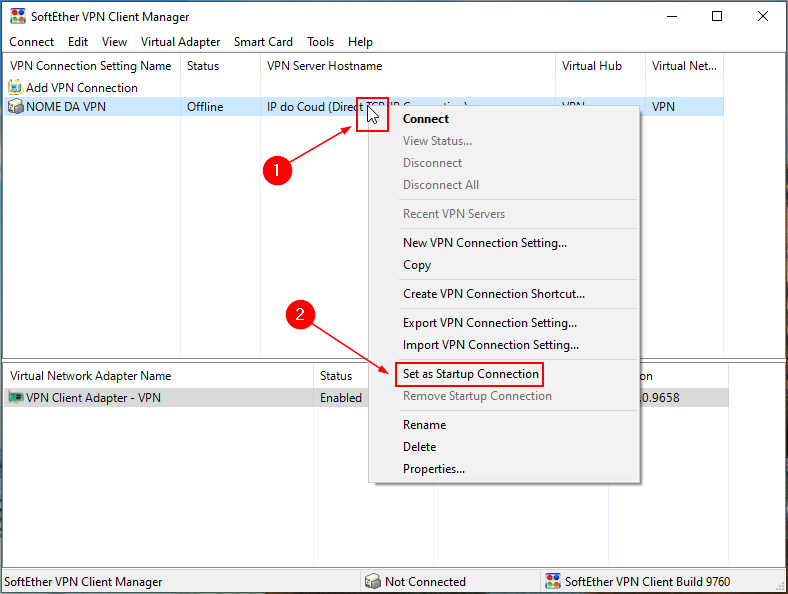Screen dimensions: 788x594
Task: Close the SoftEther VPN Client Manager window
Action: pyautogui.click(x=762, y=17)
